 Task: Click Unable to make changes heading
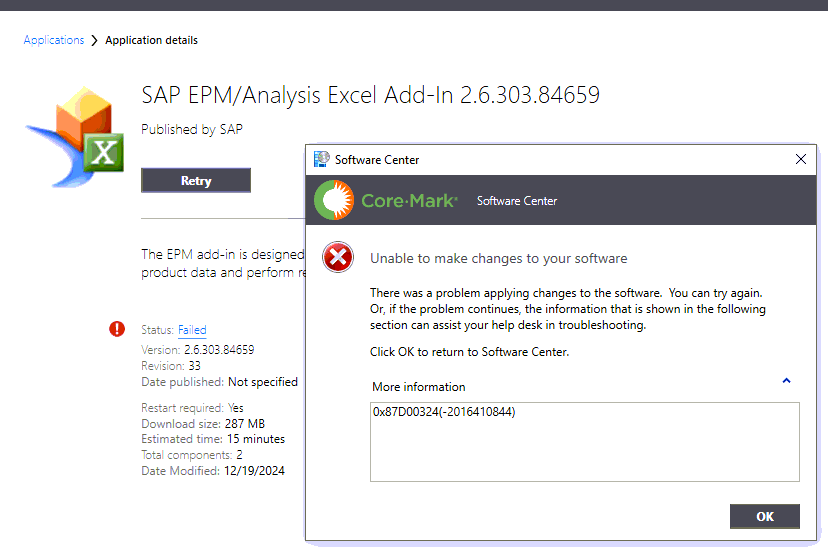(x=498, y=258)
